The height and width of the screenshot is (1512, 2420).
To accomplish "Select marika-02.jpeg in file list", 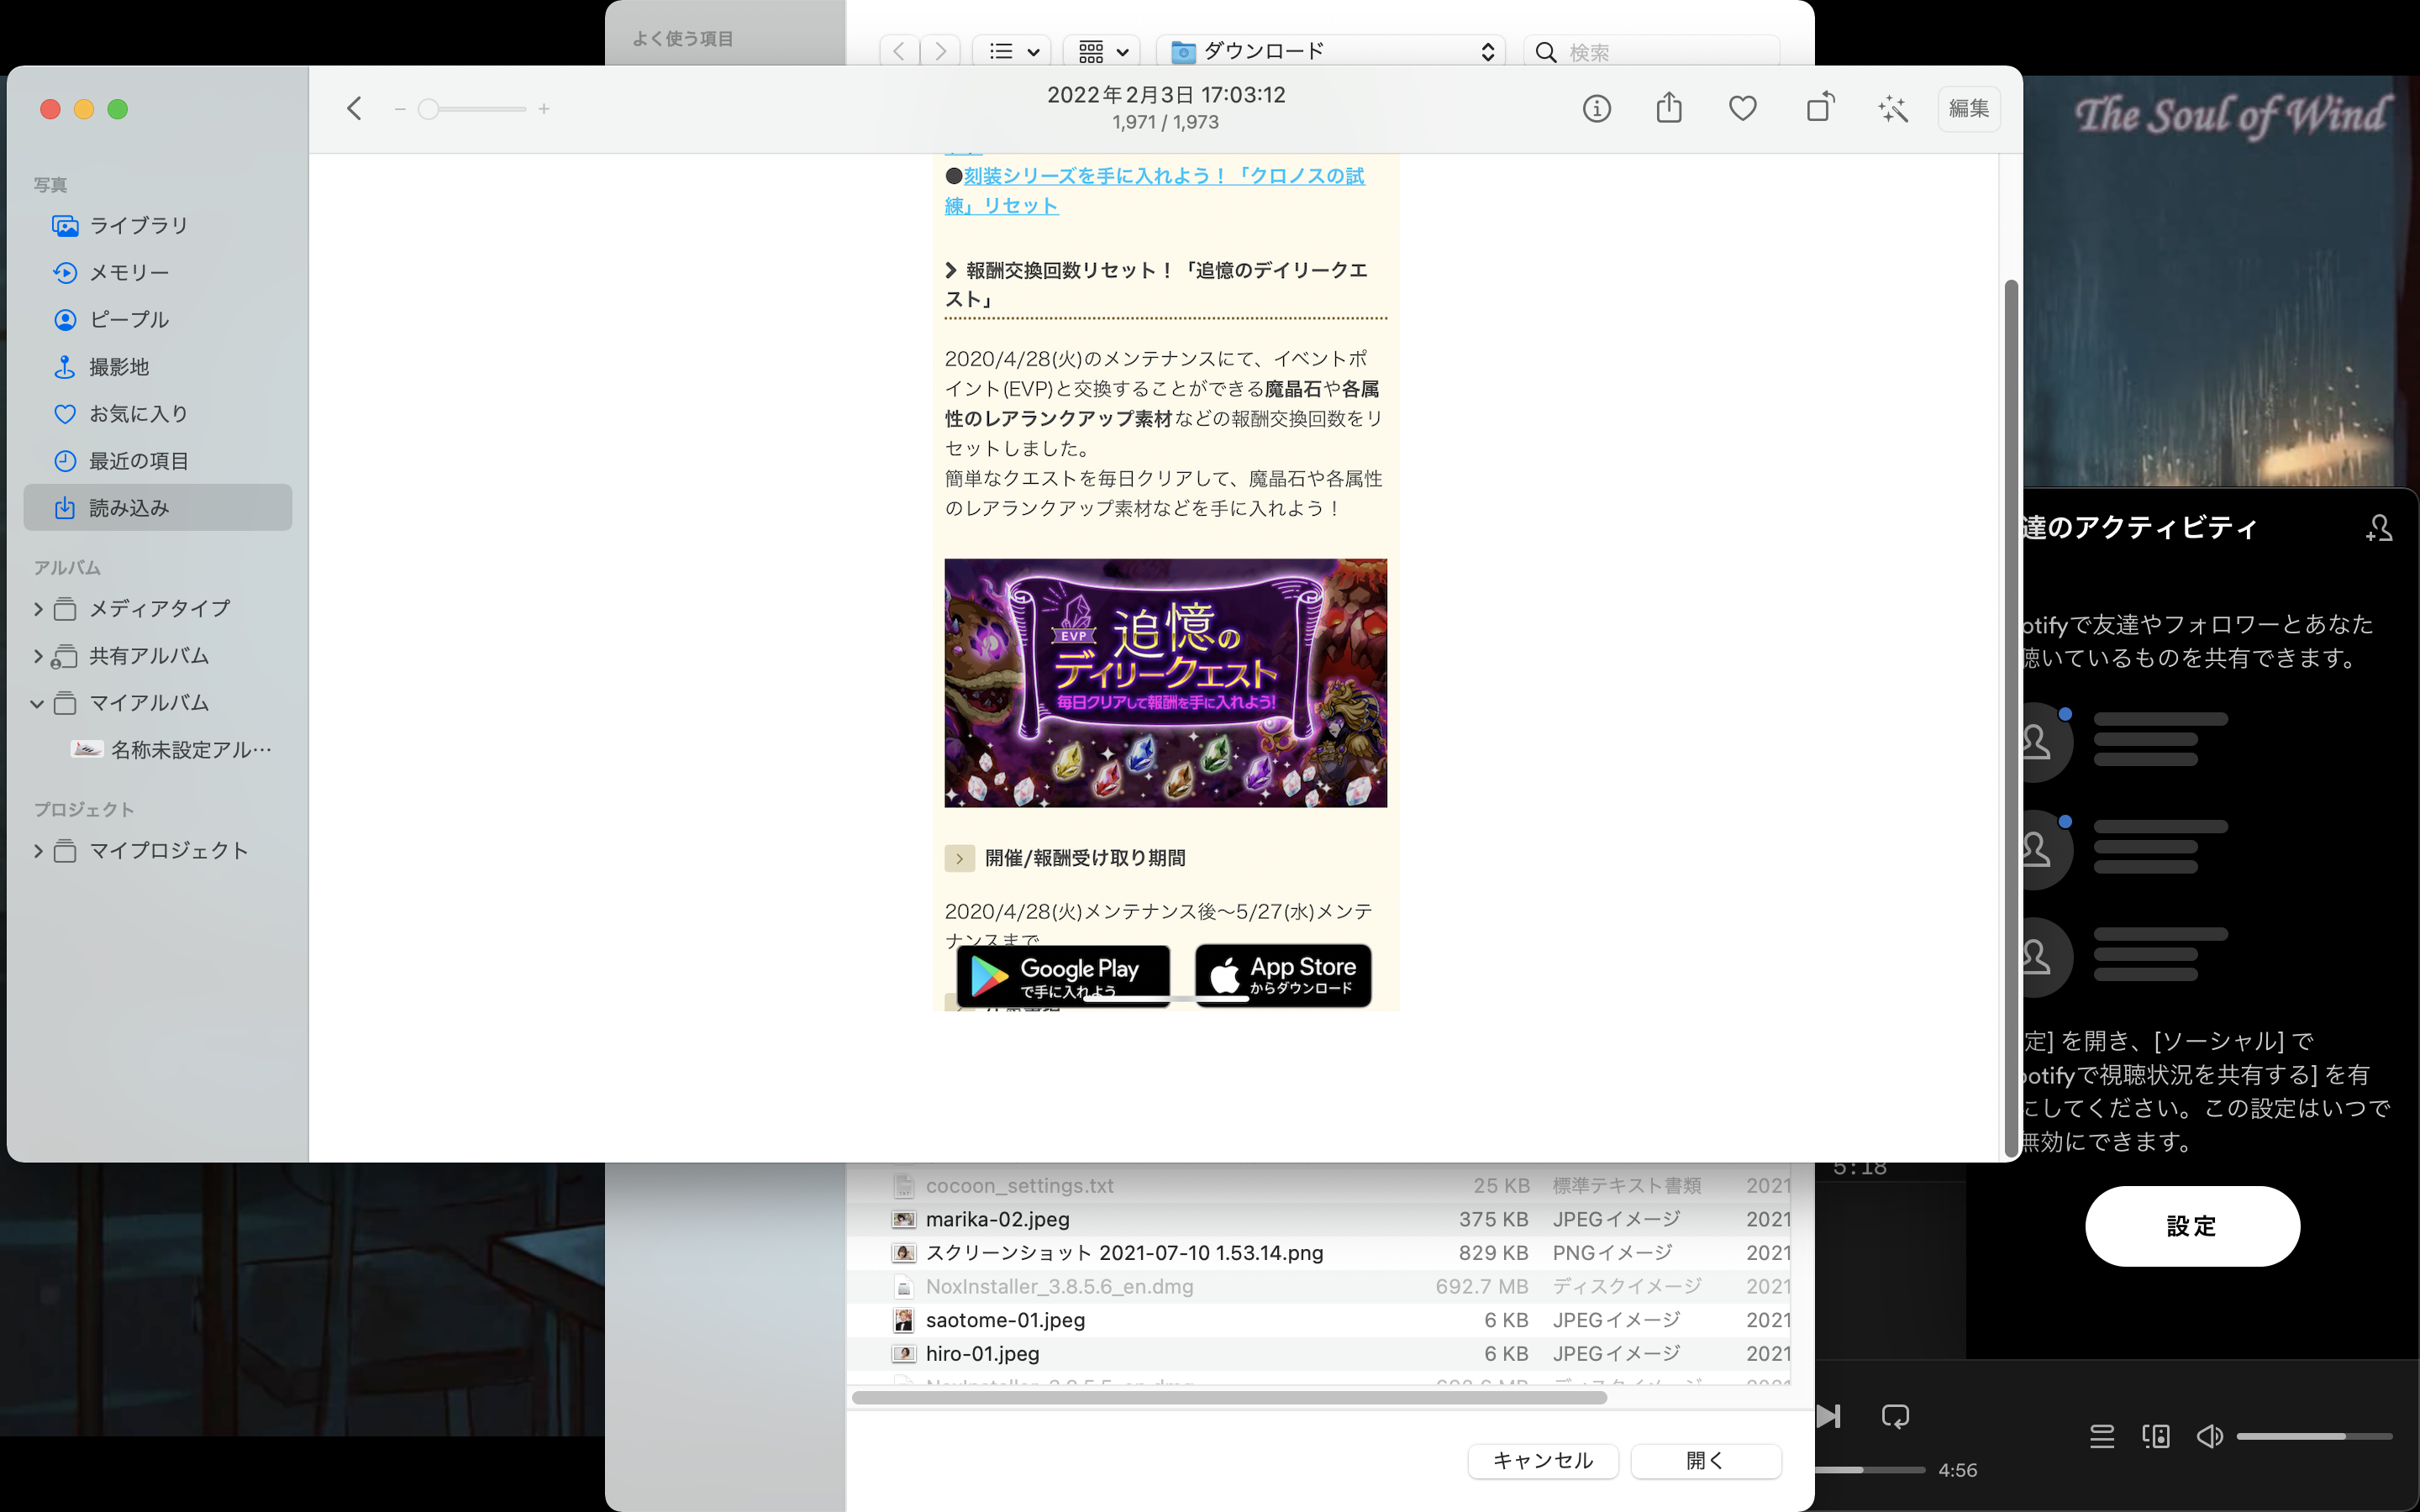I will point(1320,1219).
